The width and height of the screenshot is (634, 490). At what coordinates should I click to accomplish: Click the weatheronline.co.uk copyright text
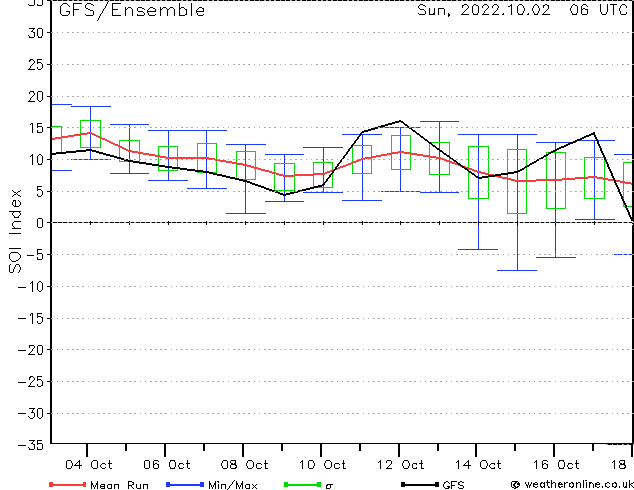(572, 484)
